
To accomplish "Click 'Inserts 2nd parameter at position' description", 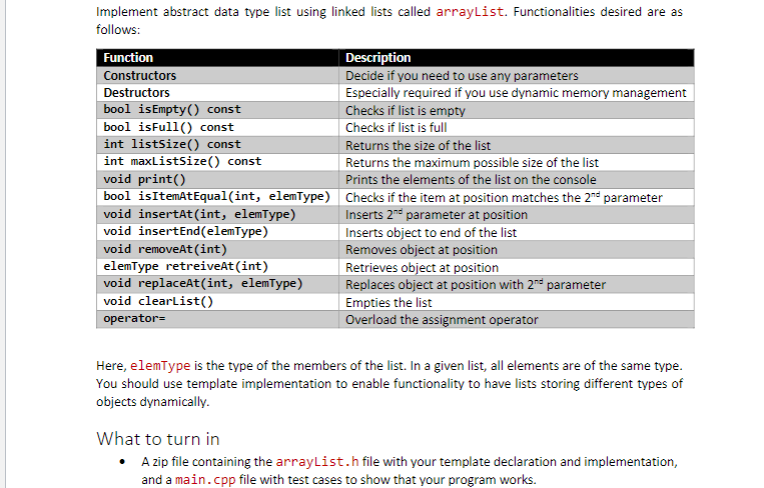I will [x=437, y=215].
